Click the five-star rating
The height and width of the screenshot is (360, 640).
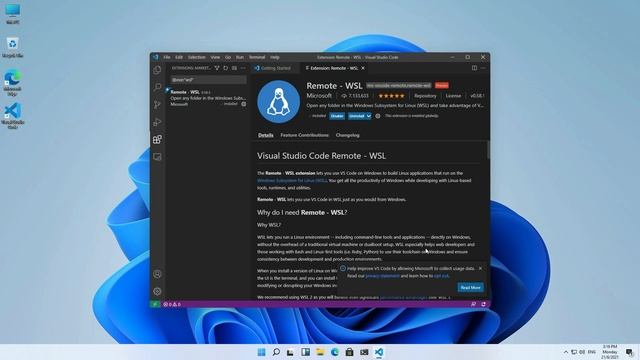(391, 96)
